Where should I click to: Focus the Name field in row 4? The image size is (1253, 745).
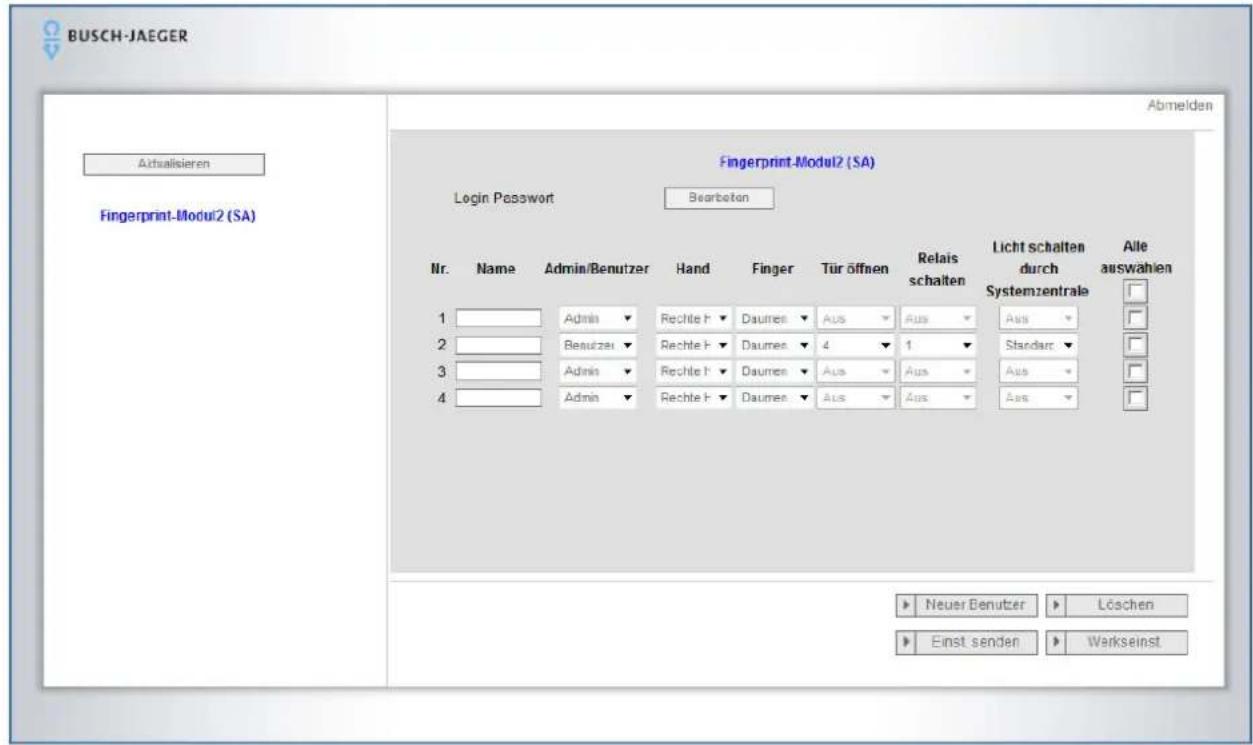click(x=498, y=398)
